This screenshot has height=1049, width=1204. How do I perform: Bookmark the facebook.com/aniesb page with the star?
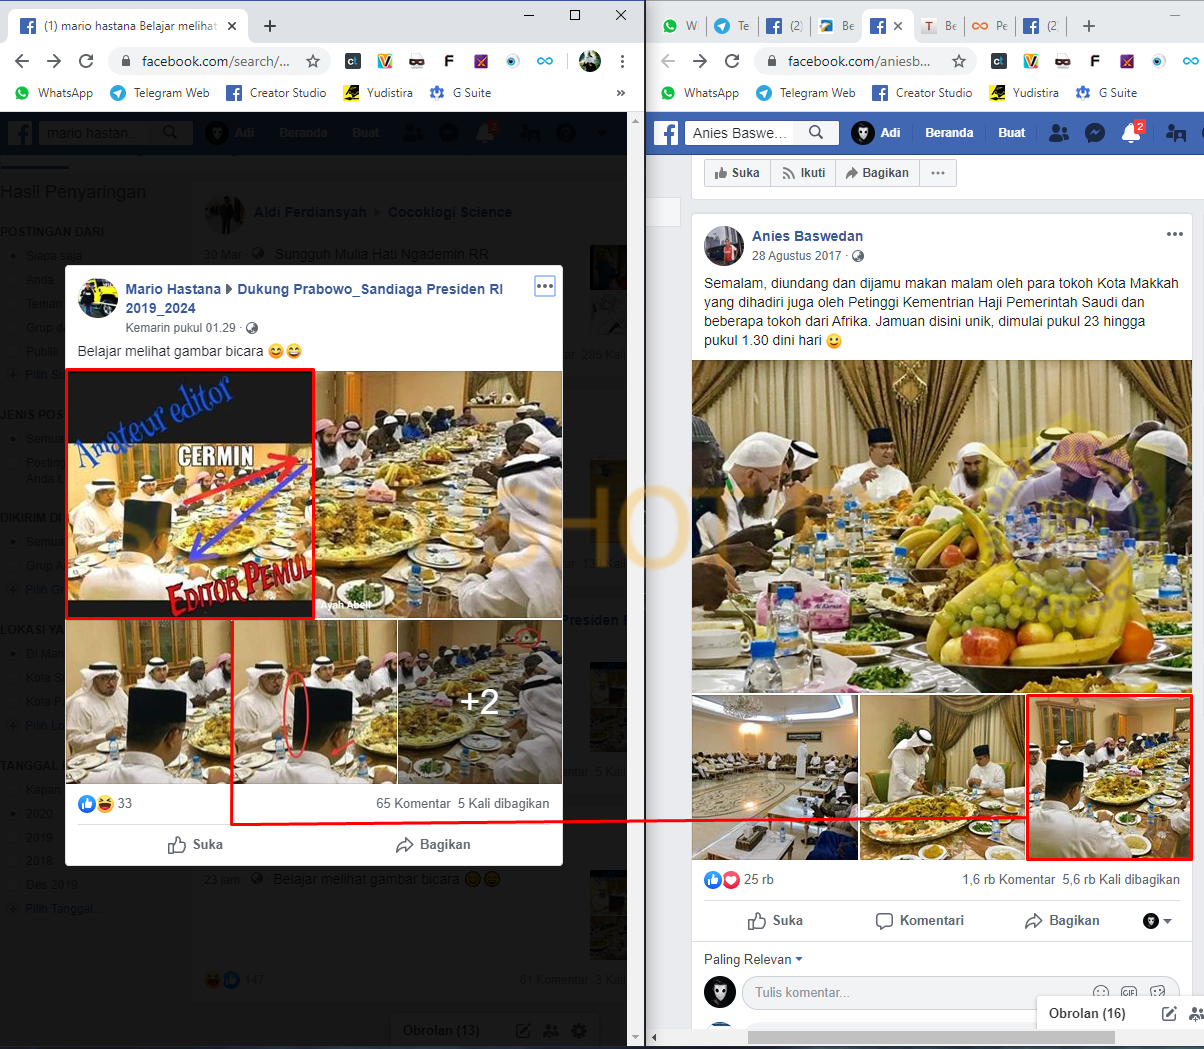point(959,61)
